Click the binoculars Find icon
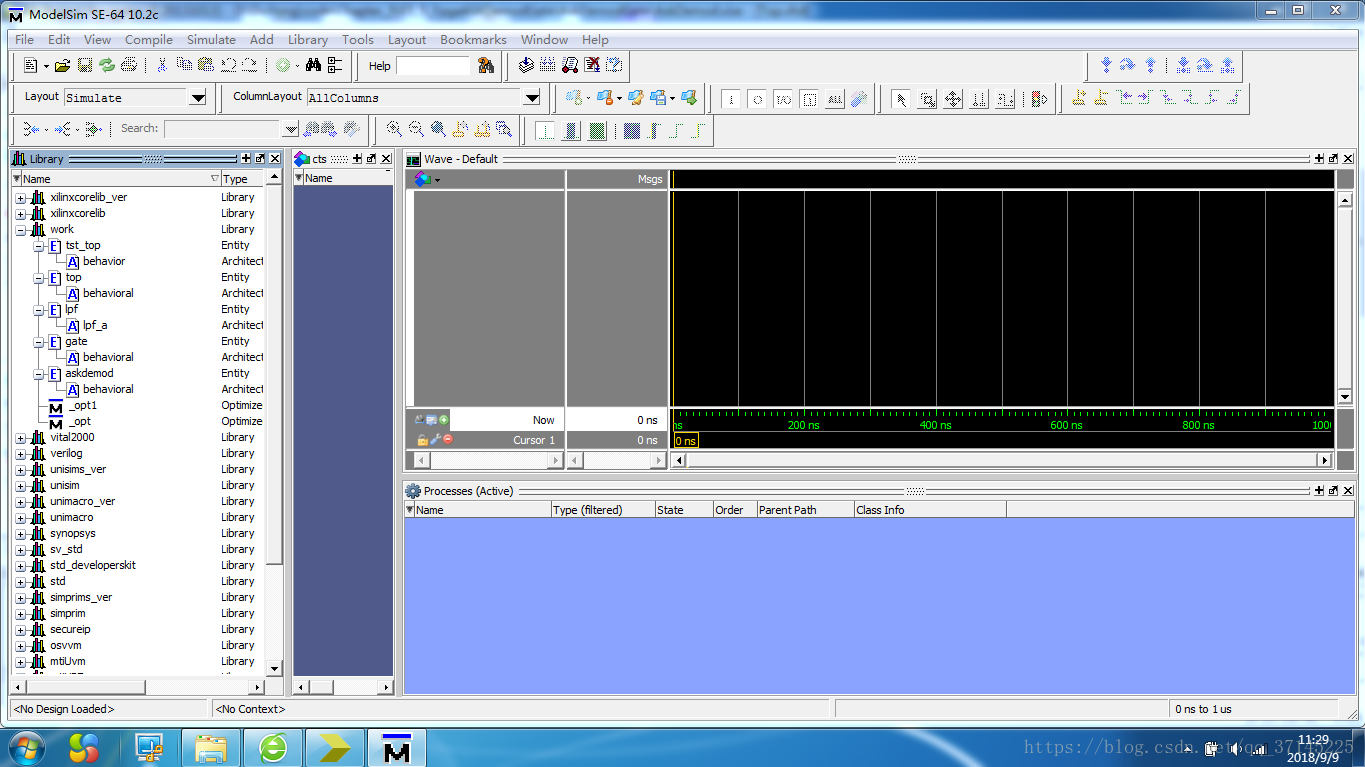 313,65
